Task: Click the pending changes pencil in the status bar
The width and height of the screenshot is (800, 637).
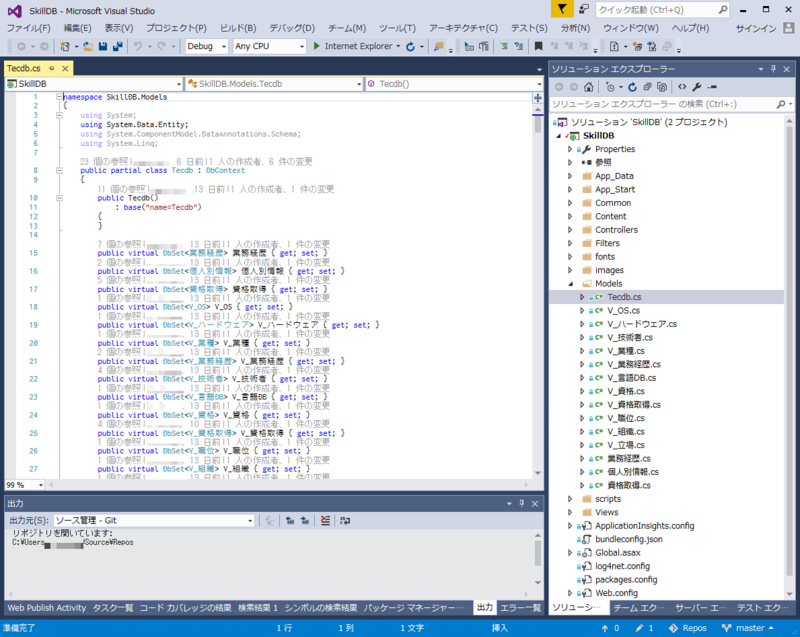Action: tap(639, 628)
